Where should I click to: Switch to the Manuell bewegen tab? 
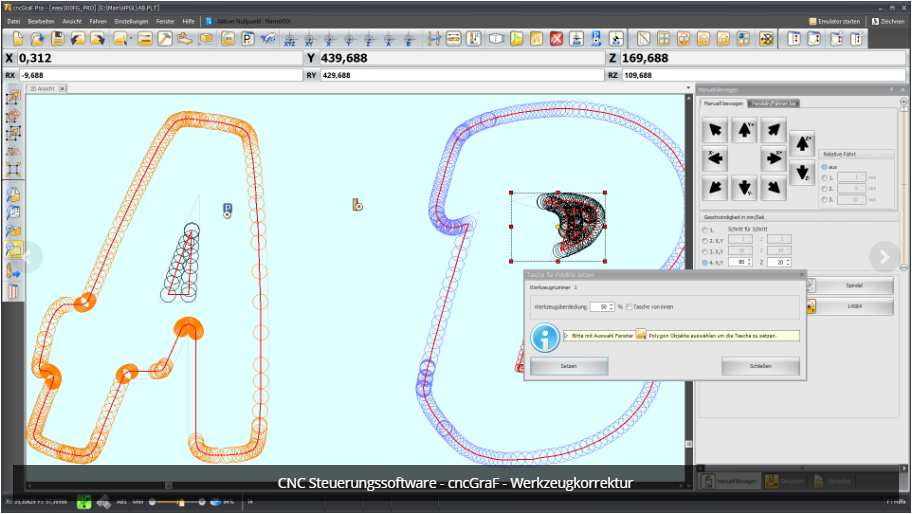click(724, 103)
